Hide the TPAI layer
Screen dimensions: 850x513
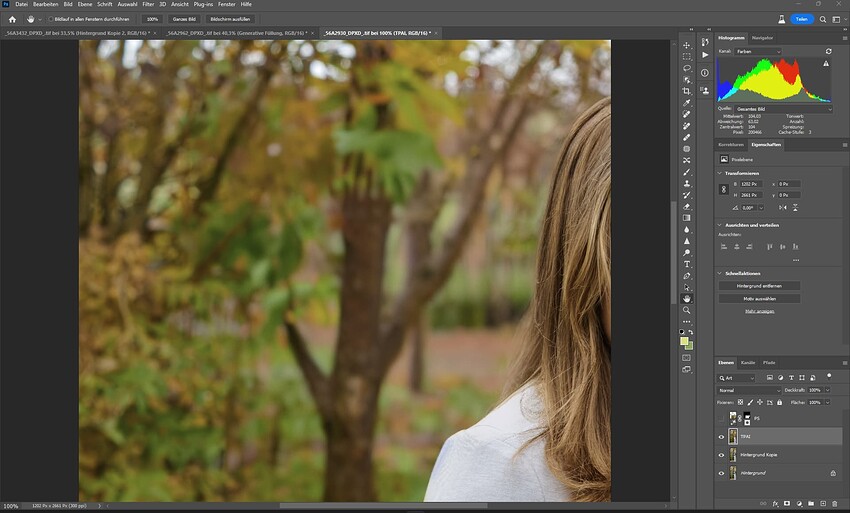coord(721,437)
